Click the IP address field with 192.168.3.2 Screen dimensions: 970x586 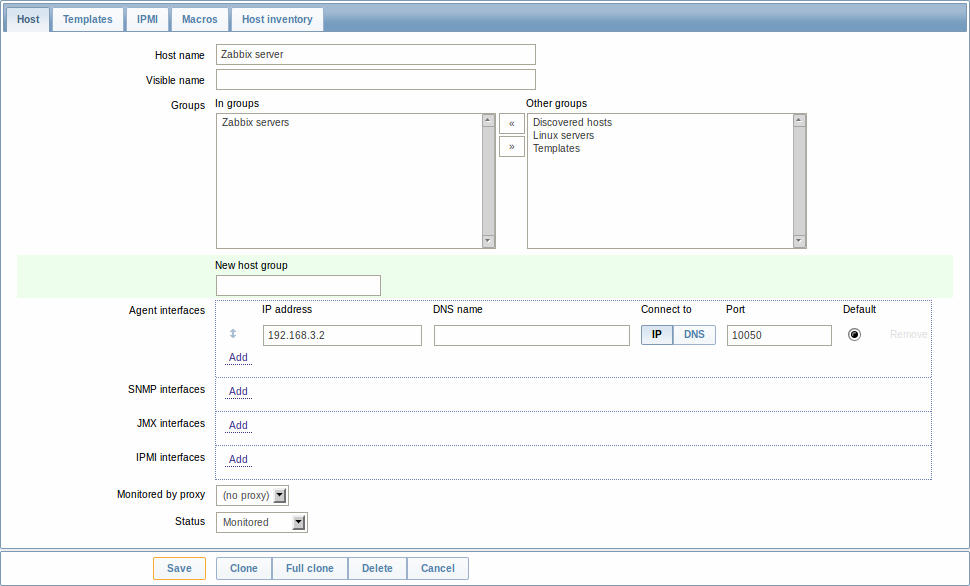click(x=342, y=335)
